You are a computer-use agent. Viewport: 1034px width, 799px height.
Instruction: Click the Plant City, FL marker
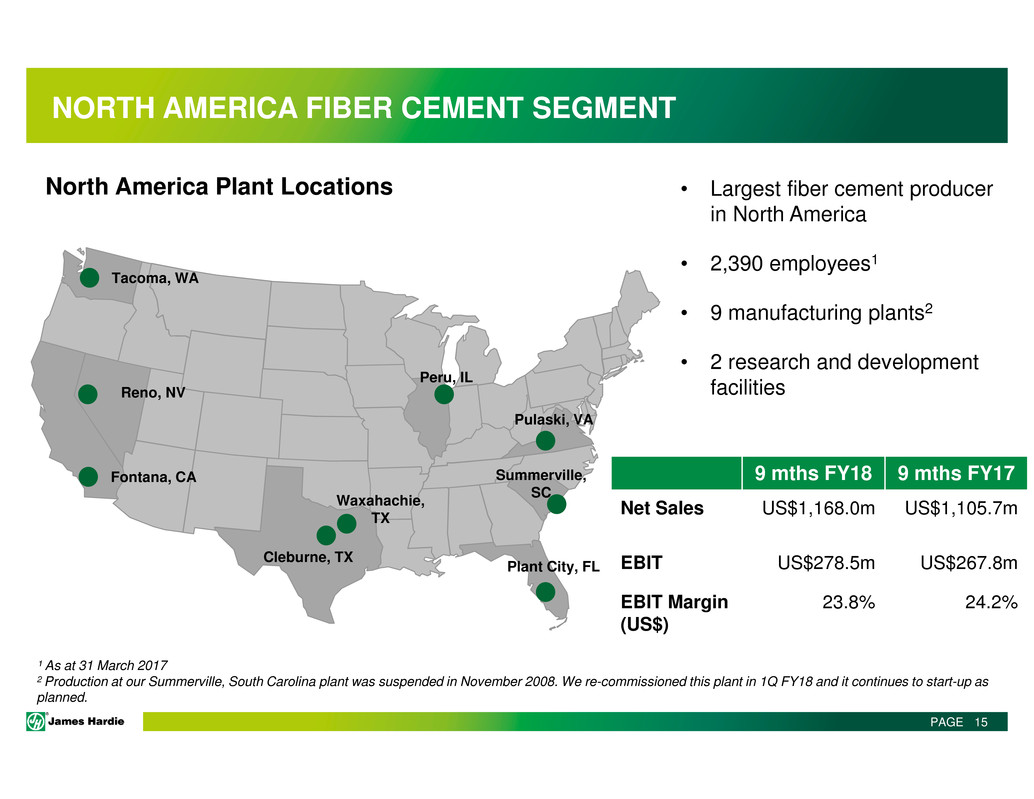[x=545, y=592]
